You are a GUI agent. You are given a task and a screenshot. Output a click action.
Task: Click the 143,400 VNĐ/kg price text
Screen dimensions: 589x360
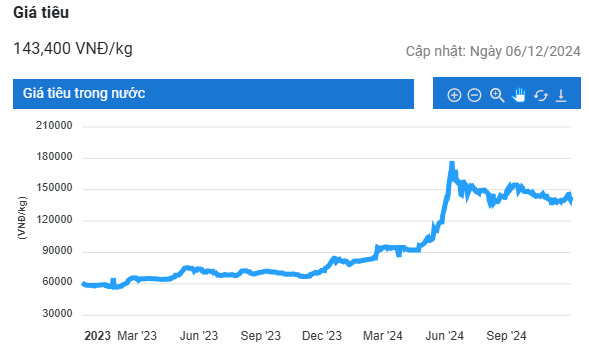click(x=73, y=48)
